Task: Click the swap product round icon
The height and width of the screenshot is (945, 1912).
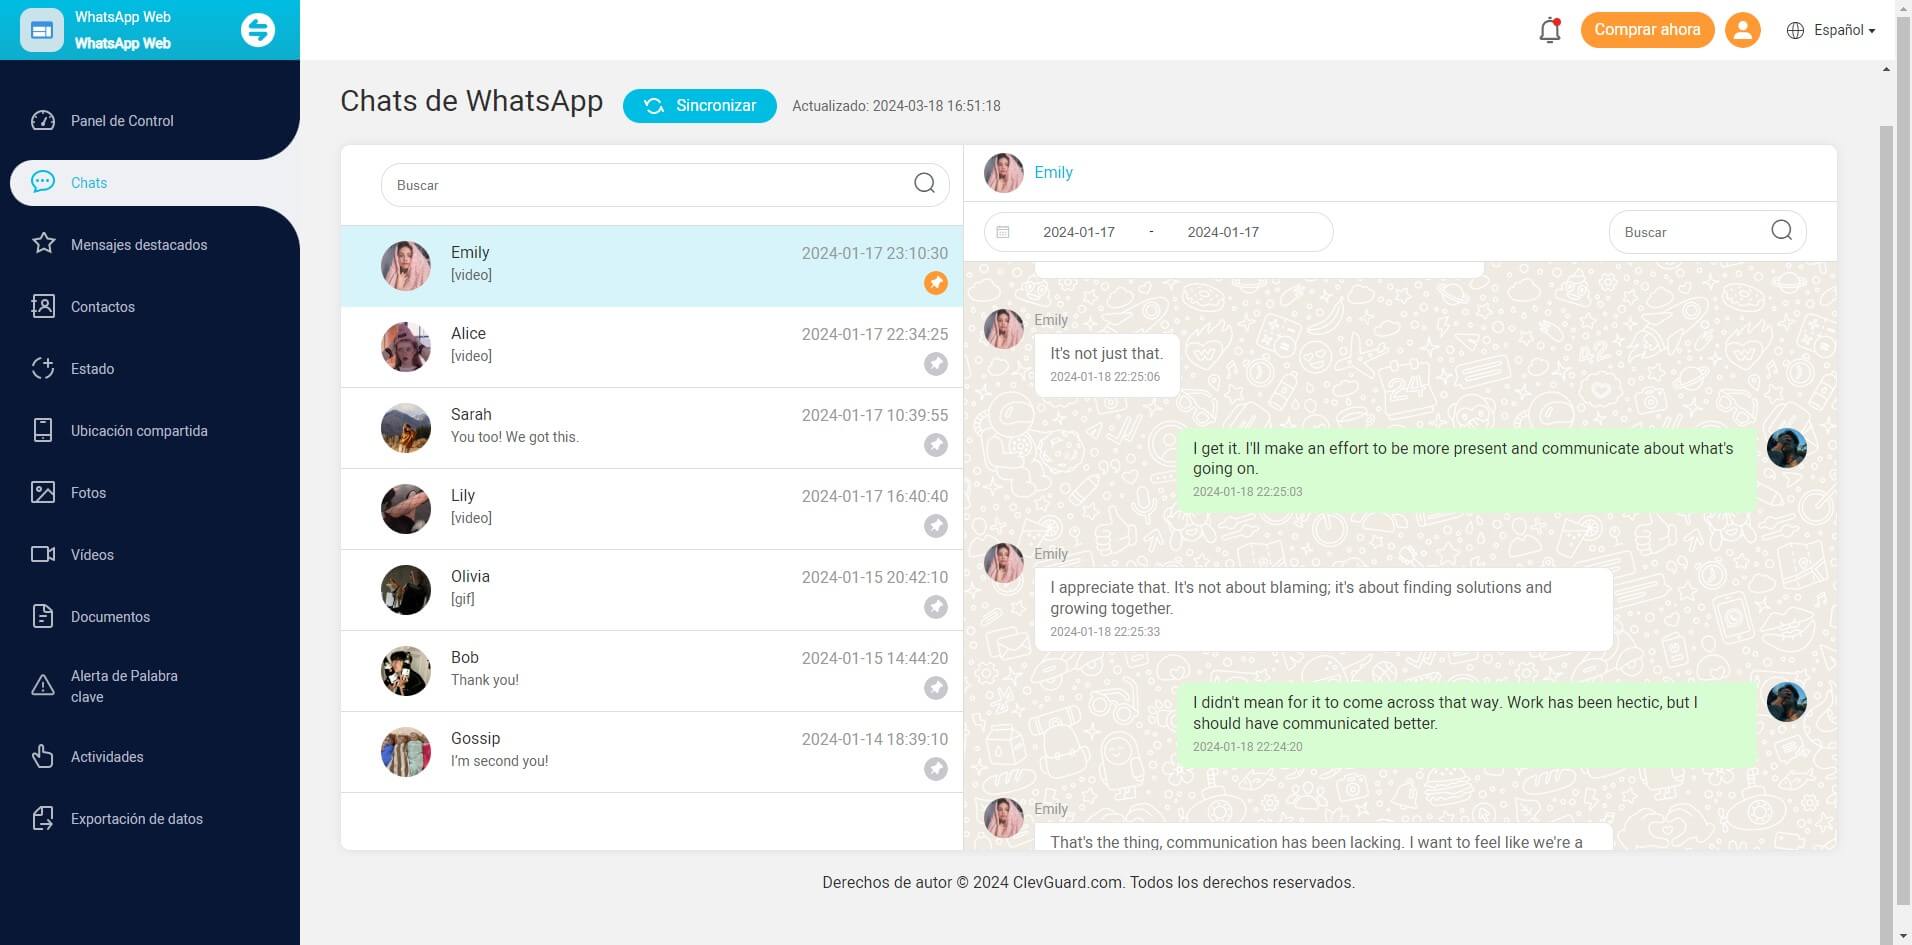Action: pyautogui.click(x=258, y=30)
